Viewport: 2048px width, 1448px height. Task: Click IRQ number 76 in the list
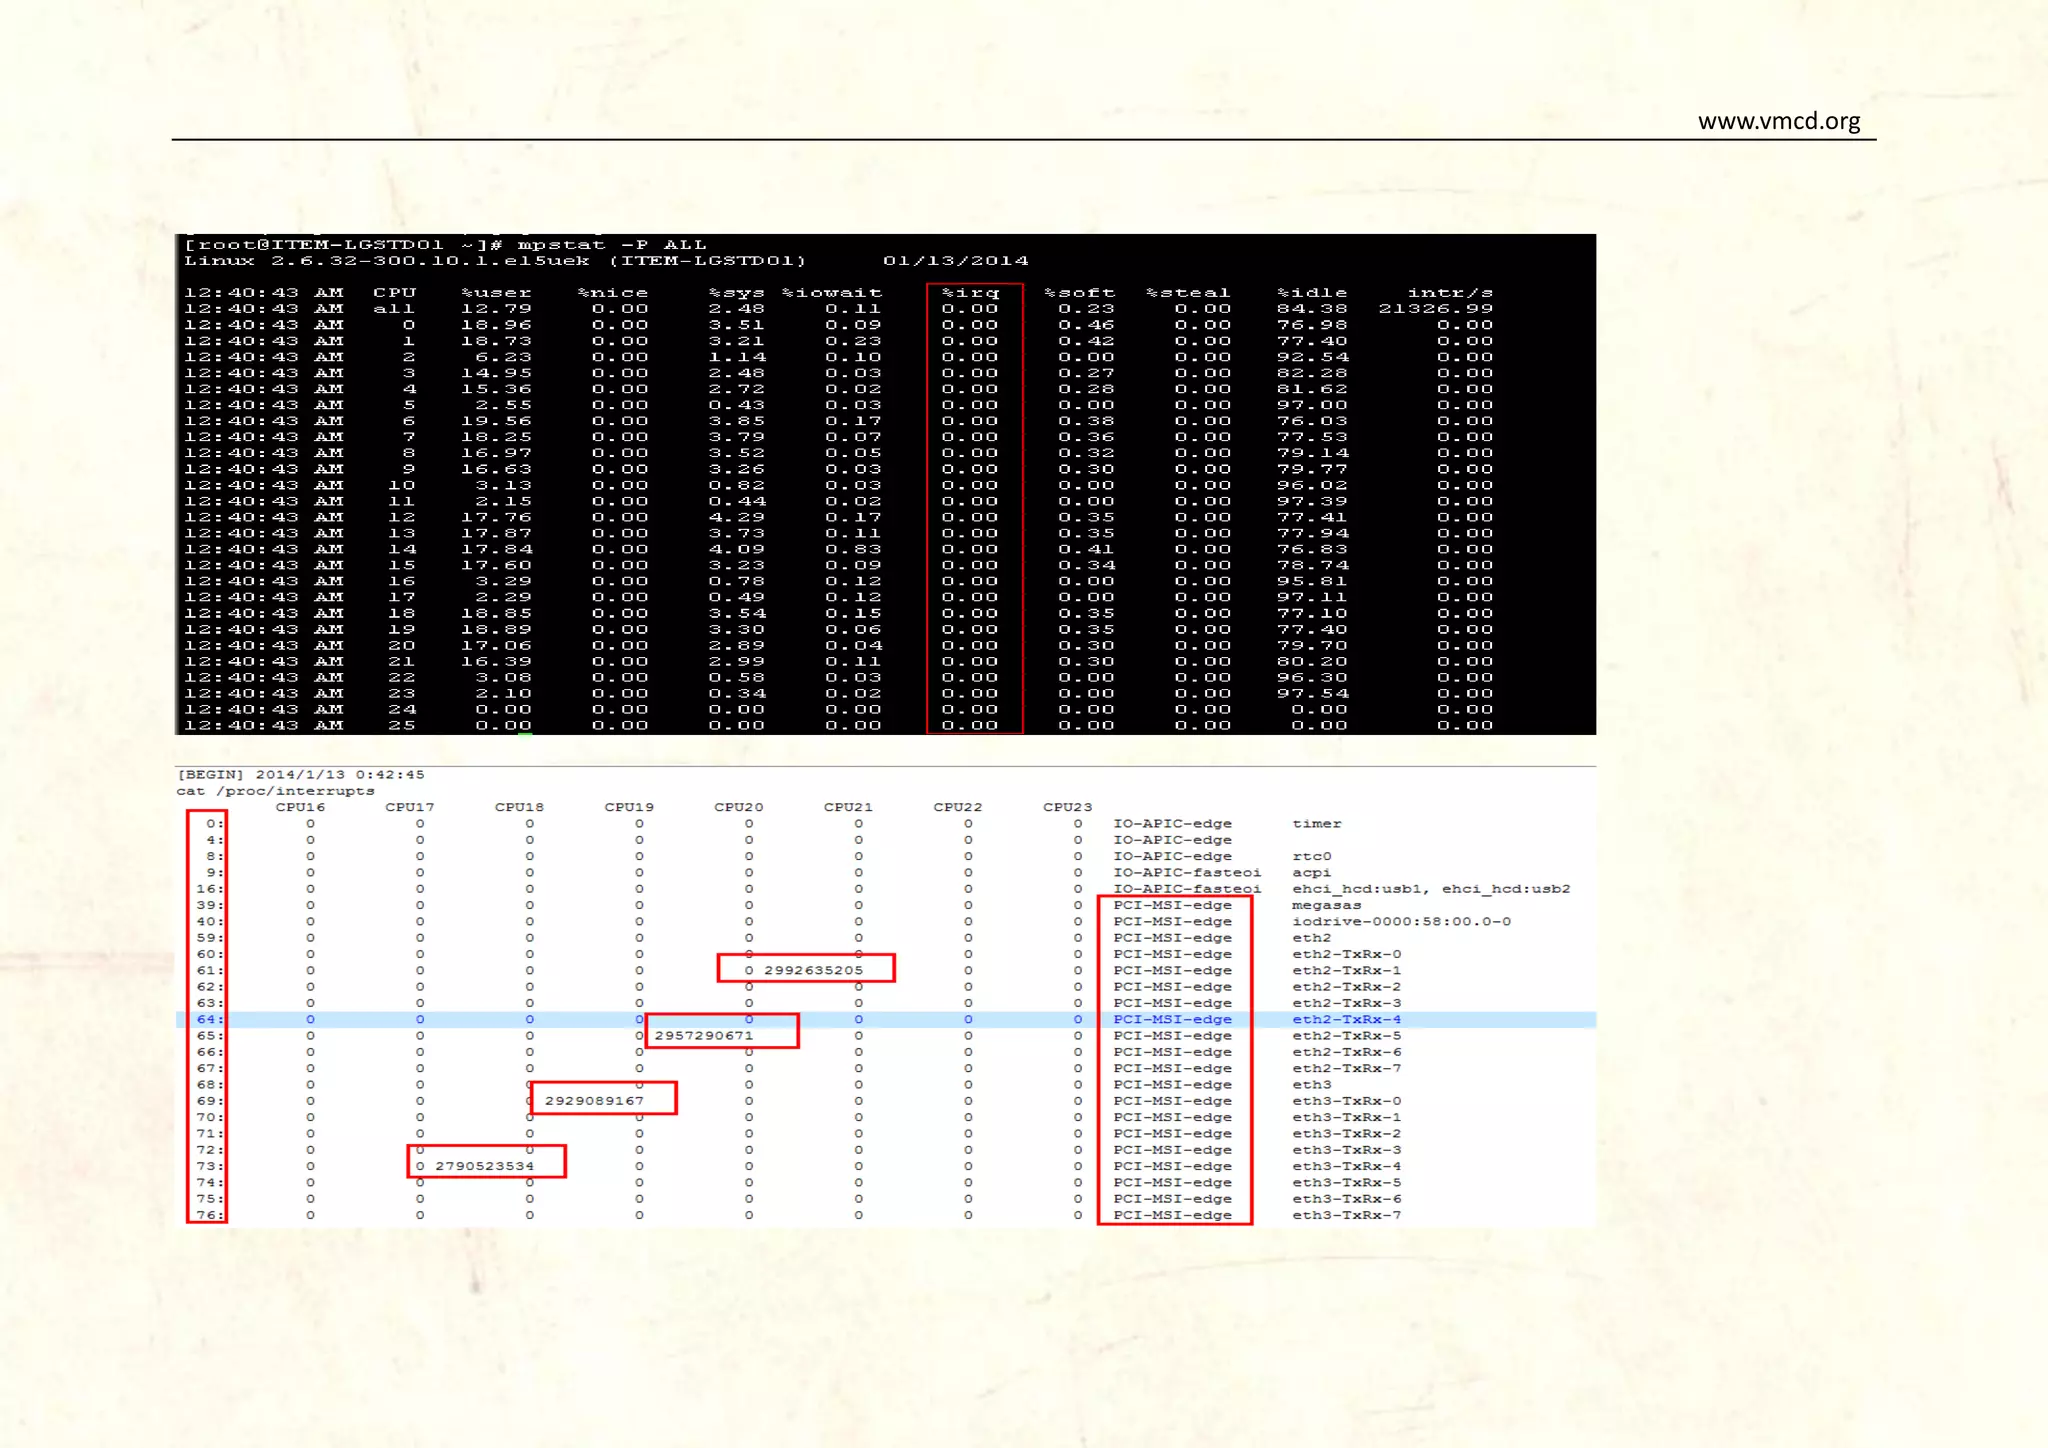[x=207, y=1215]
